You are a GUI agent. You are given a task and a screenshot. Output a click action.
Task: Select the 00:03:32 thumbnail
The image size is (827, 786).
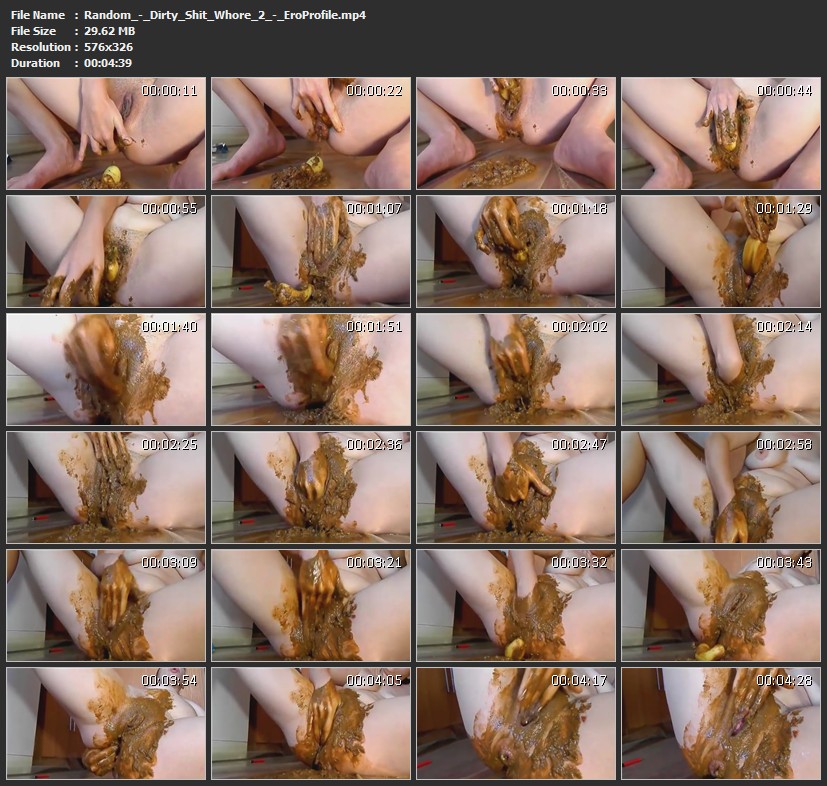tap(515, 605)
